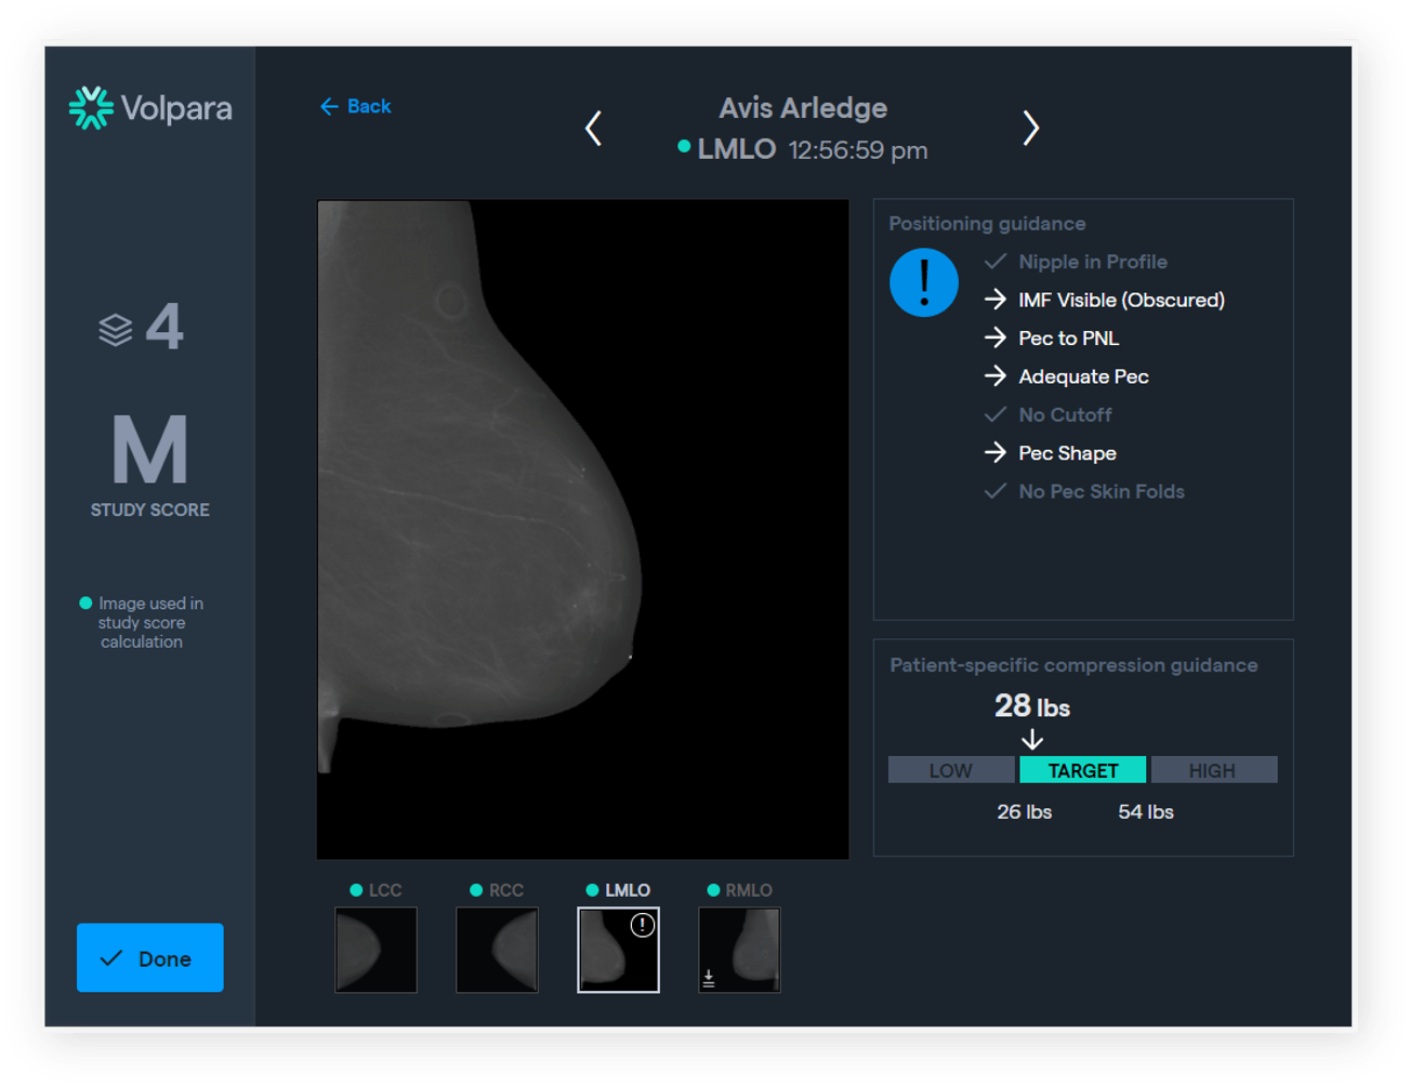Open the next image using the right chevron

[x=1030, y=128]
